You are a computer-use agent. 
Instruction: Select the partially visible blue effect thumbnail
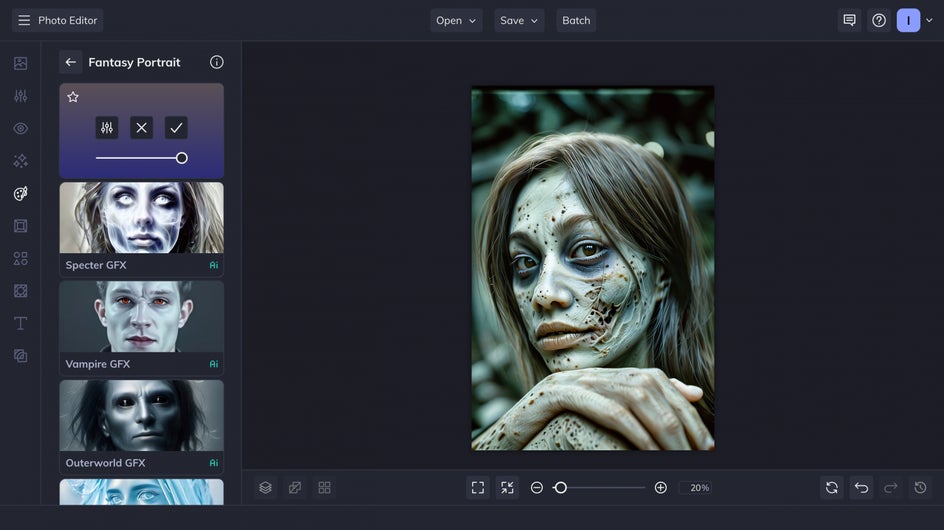[x=141, y=492]
